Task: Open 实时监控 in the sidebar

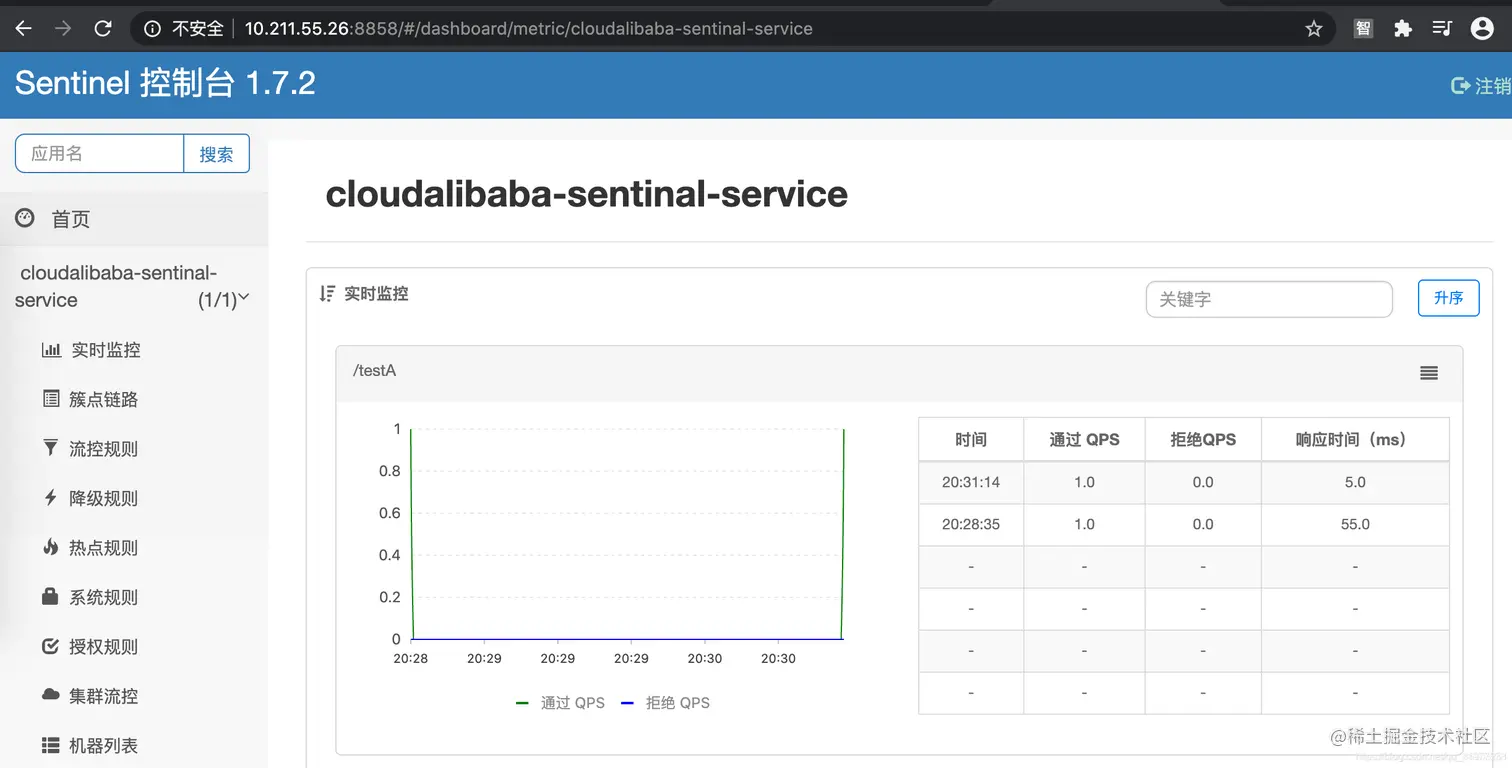Action: click(106, 350)
